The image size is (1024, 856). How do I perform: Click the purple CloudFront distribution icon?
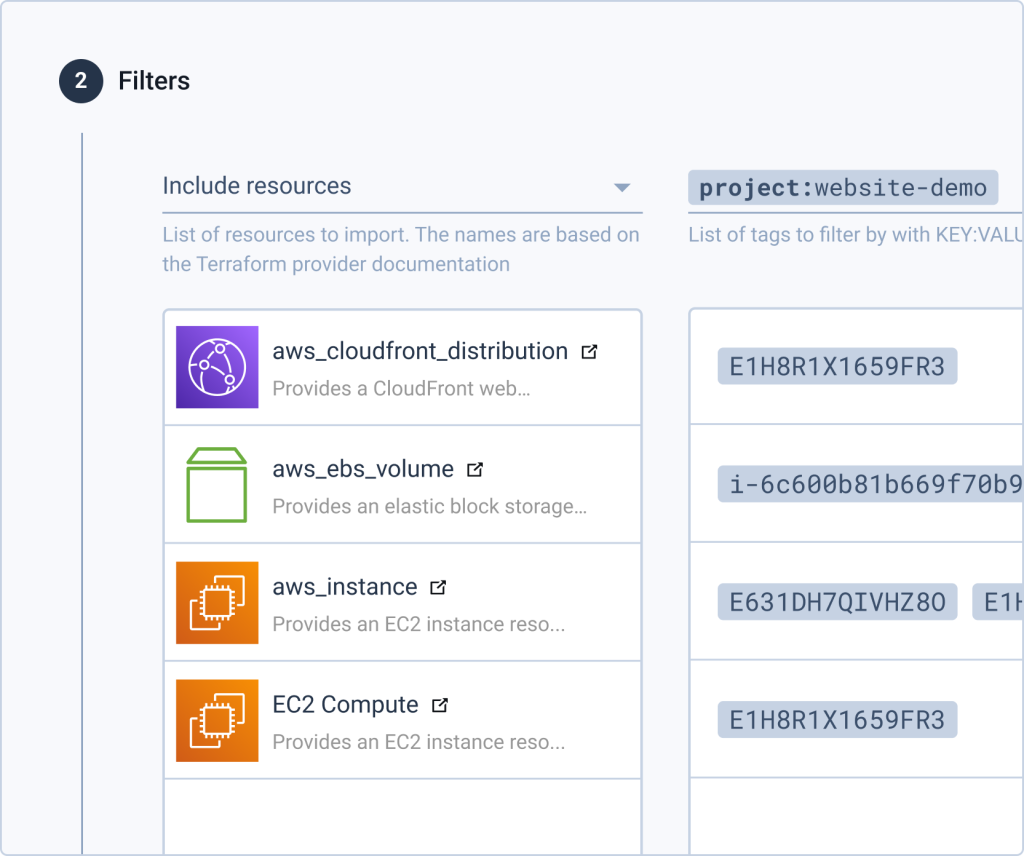pos(217,367)
